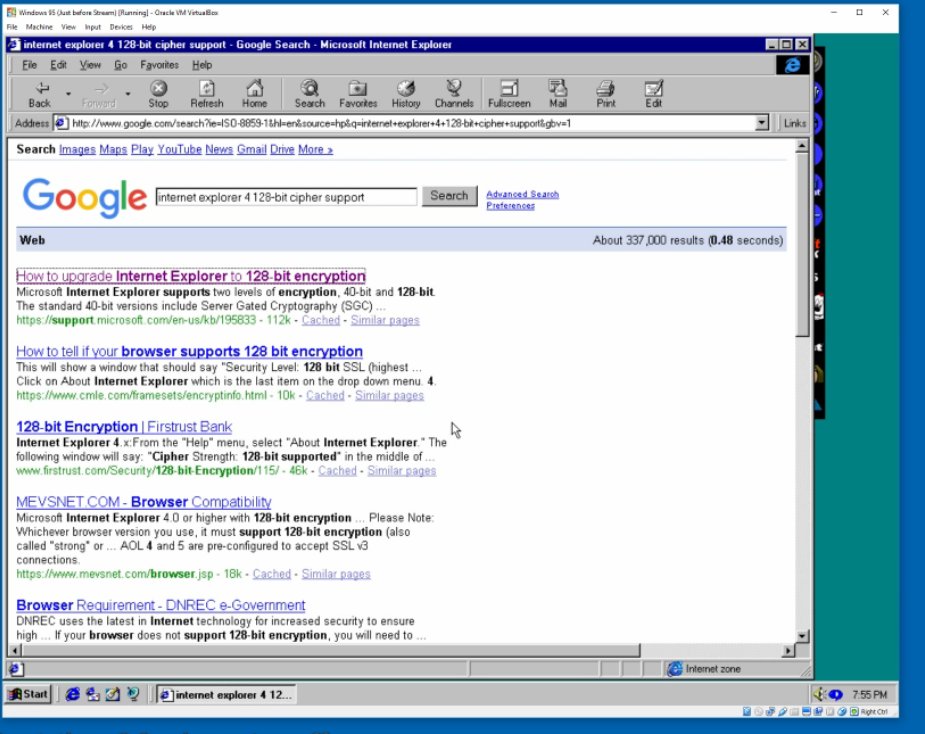Open the '128-bit Encryption | Firstrust Bank' result

[x=124, y=427]
